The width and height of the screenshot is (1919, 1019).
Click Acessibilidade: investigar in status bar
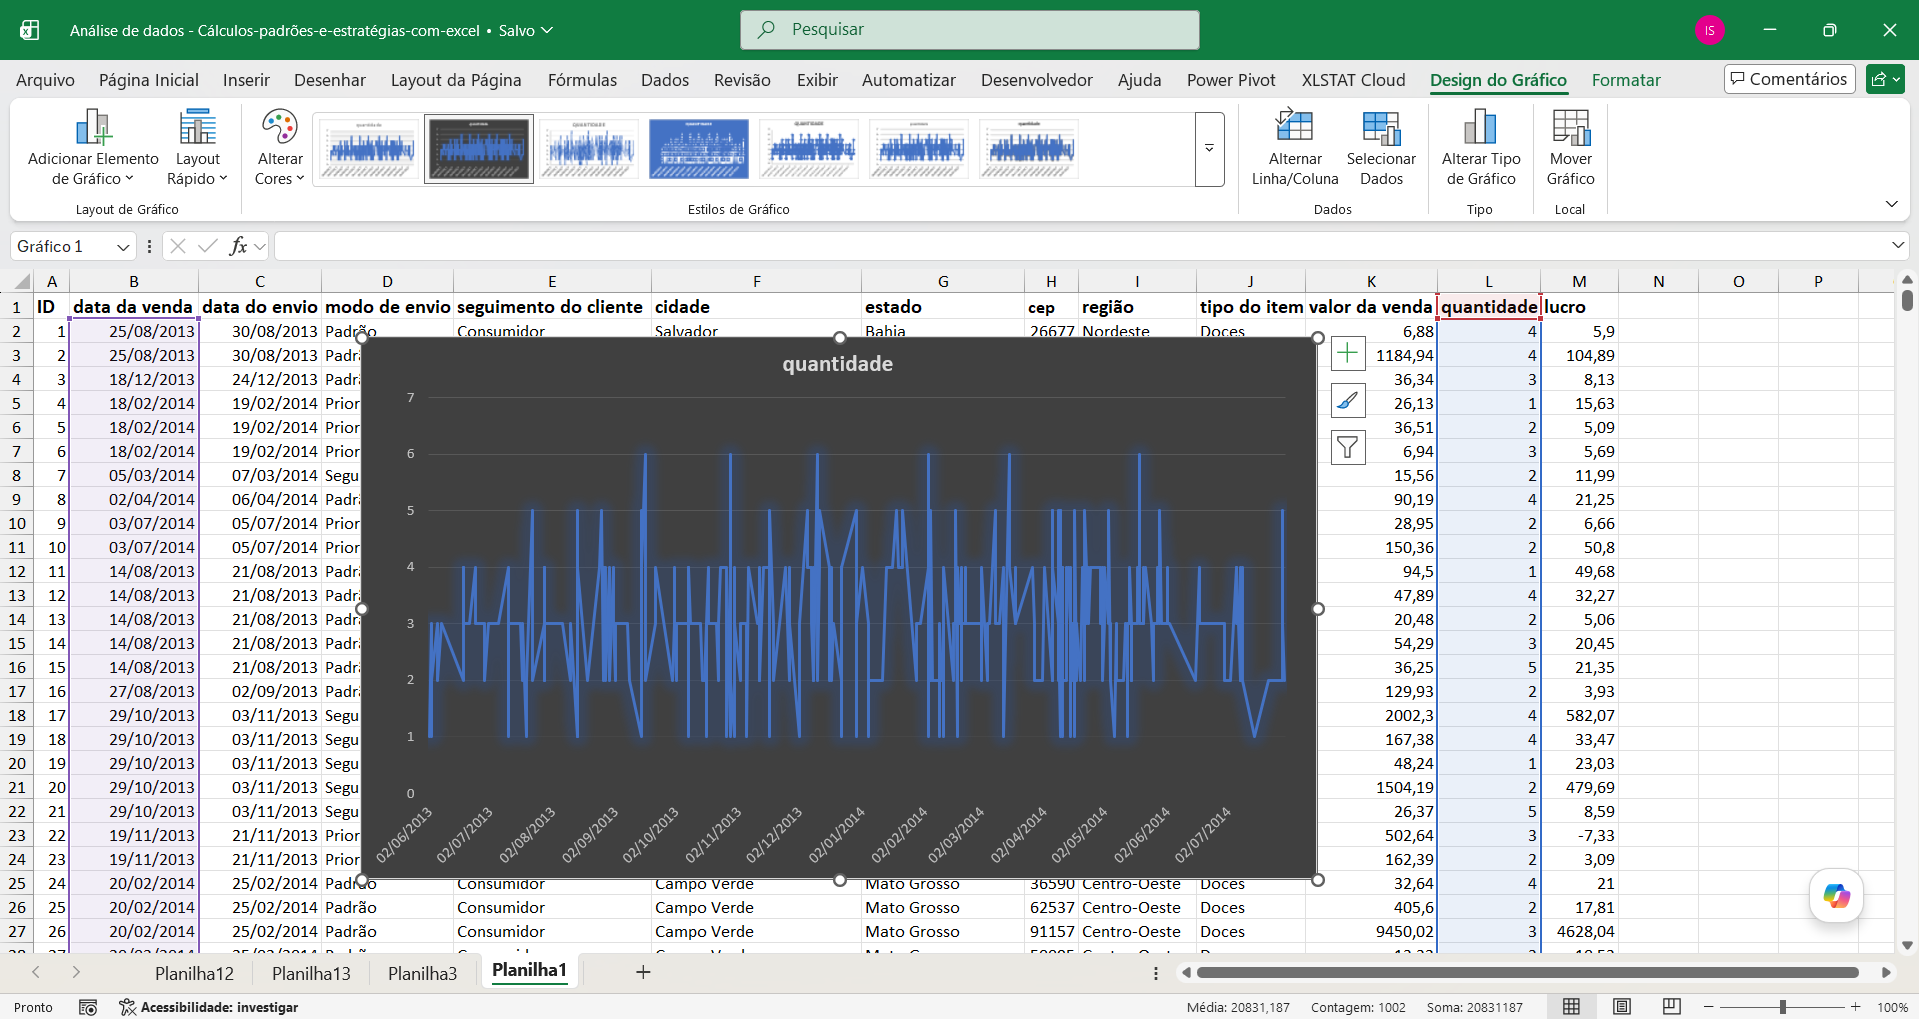[x=209, y=1007]
